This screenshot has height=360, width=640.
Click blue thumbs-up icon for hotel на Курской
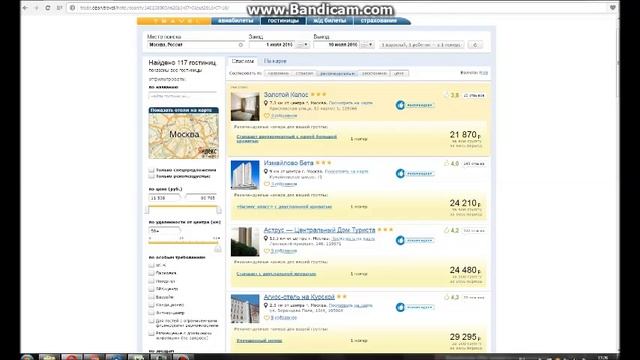(x=400, y=307)
